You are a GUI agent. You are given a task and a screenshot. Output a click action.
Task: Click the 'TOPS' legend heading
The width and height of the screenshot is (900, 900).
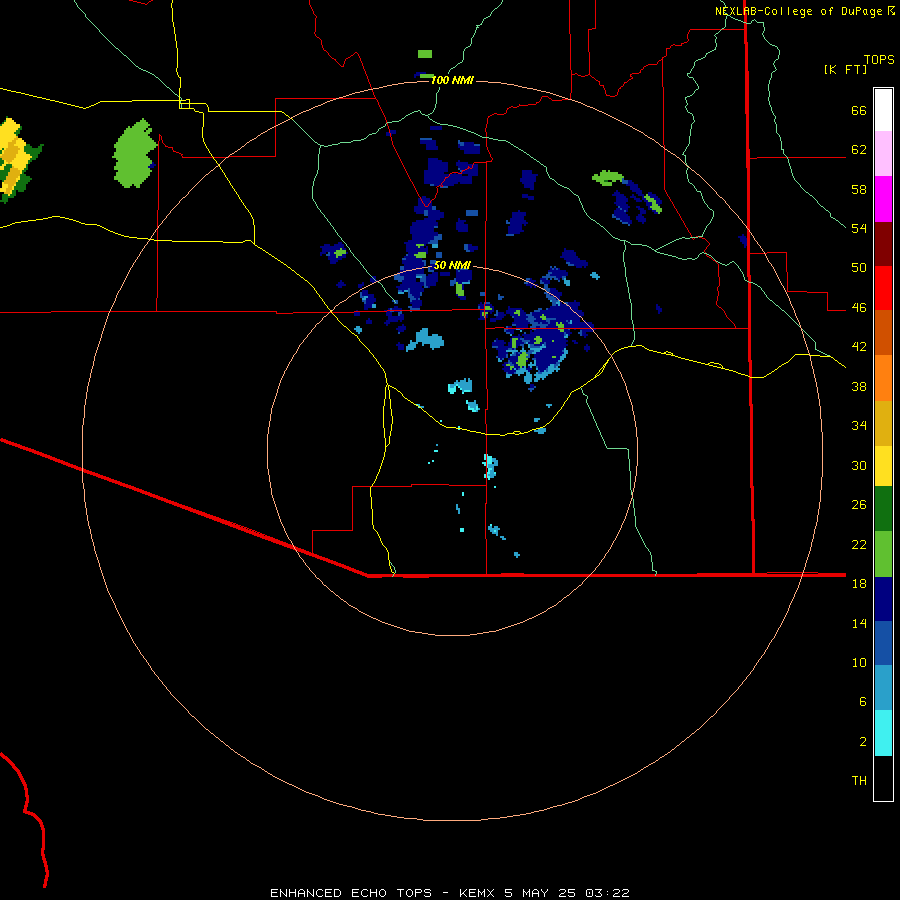(879, 59)
